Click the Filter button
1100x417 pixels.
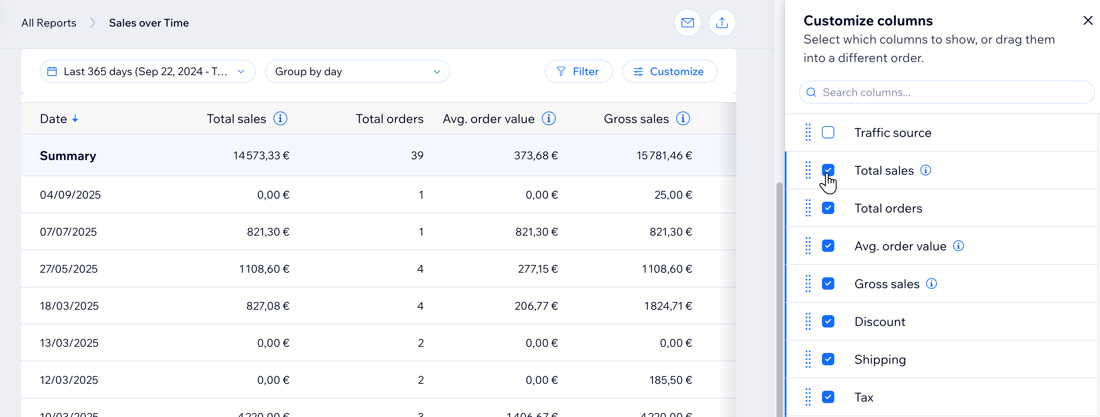(578, 72)
